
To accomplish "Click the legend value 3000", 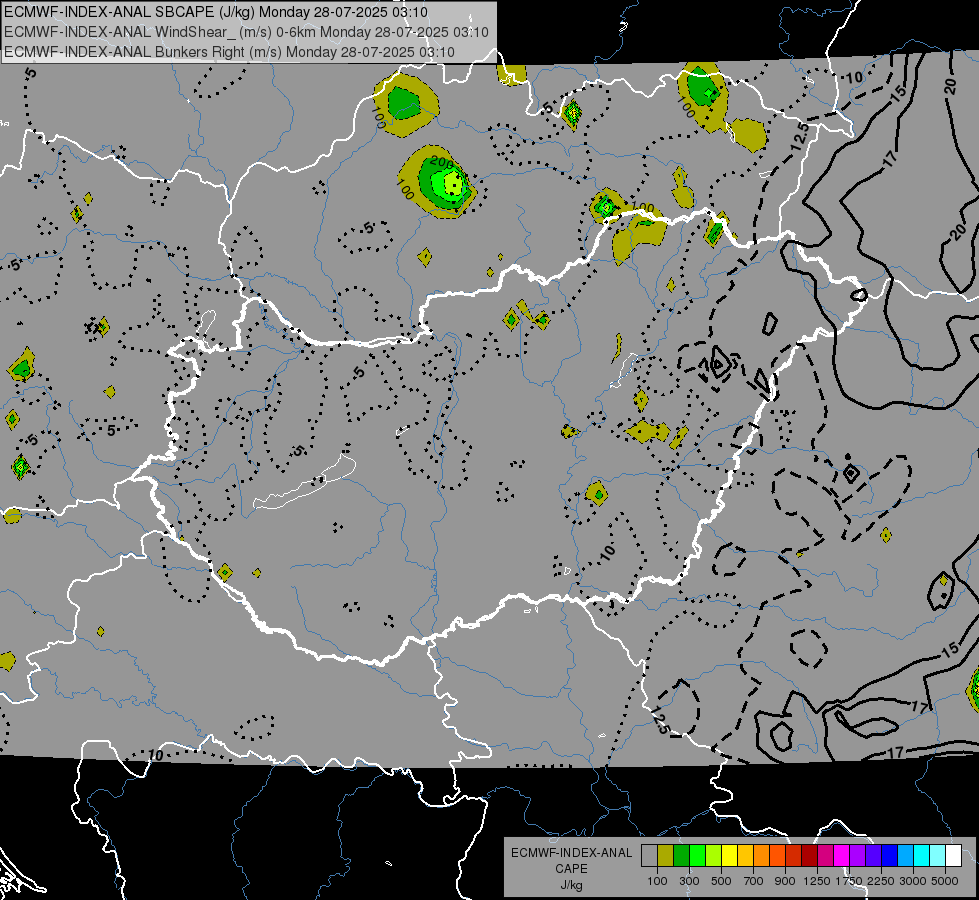I will point(913,881).
